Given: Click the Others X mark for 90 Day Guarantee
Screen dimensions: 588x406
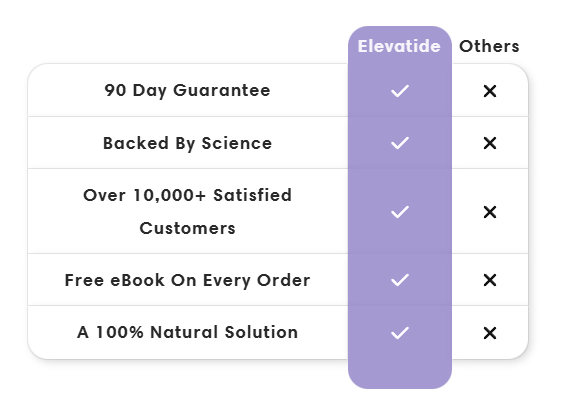Looking at the screenshot, I should pyautogui.click(x=490, y=91).
